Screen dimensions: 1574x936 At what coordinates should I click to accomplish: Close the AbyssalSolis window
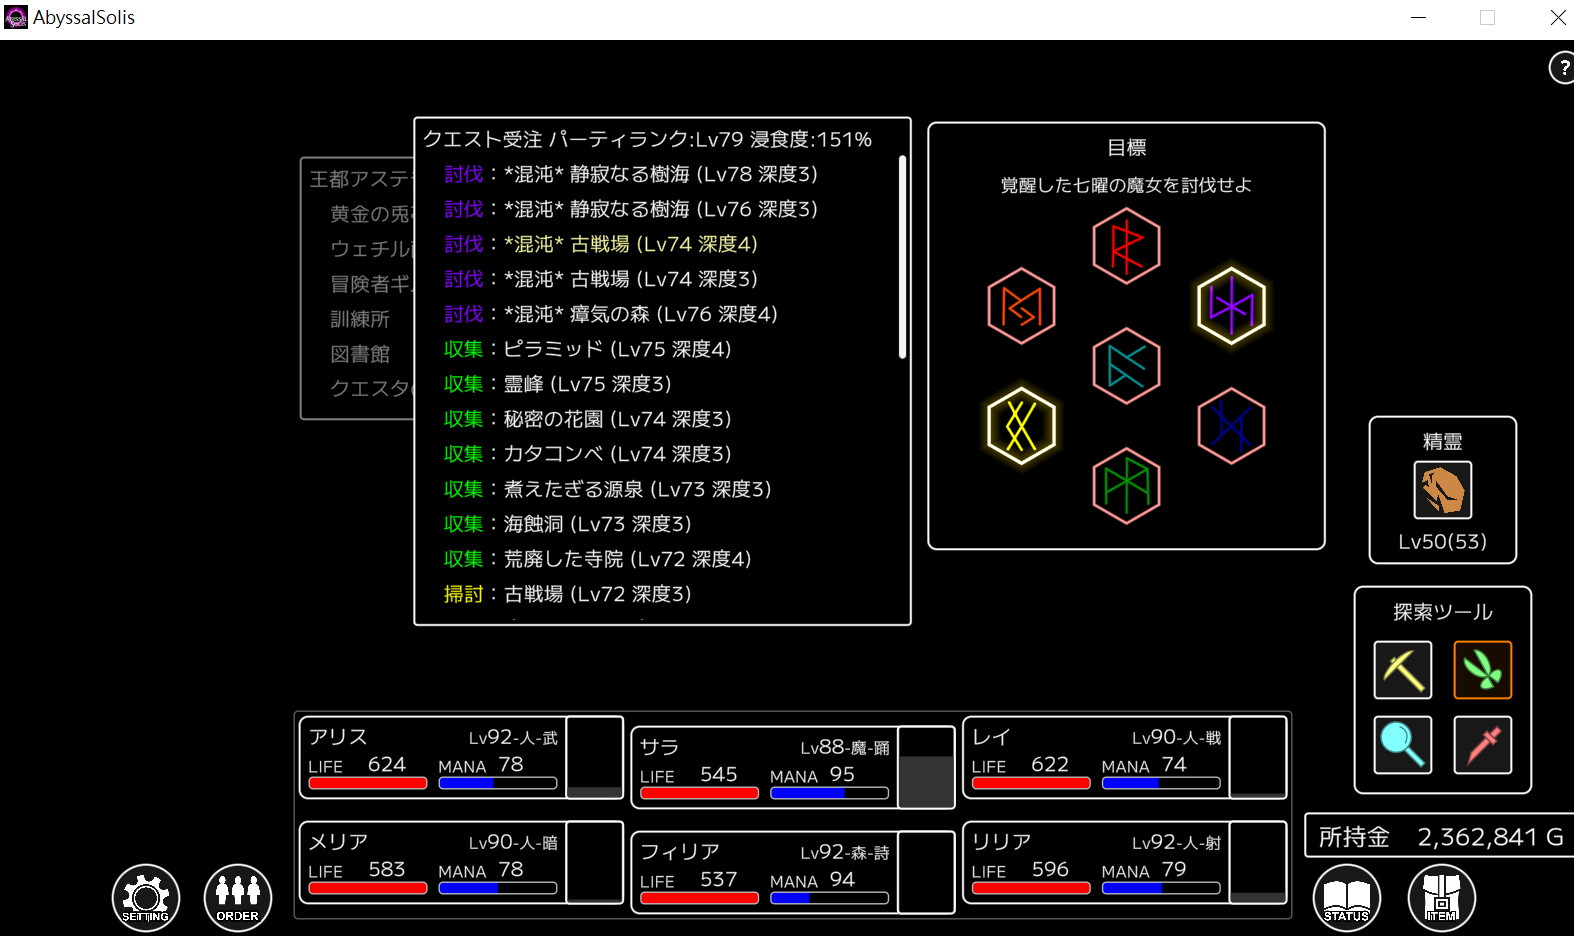[x=1558, y=17]
